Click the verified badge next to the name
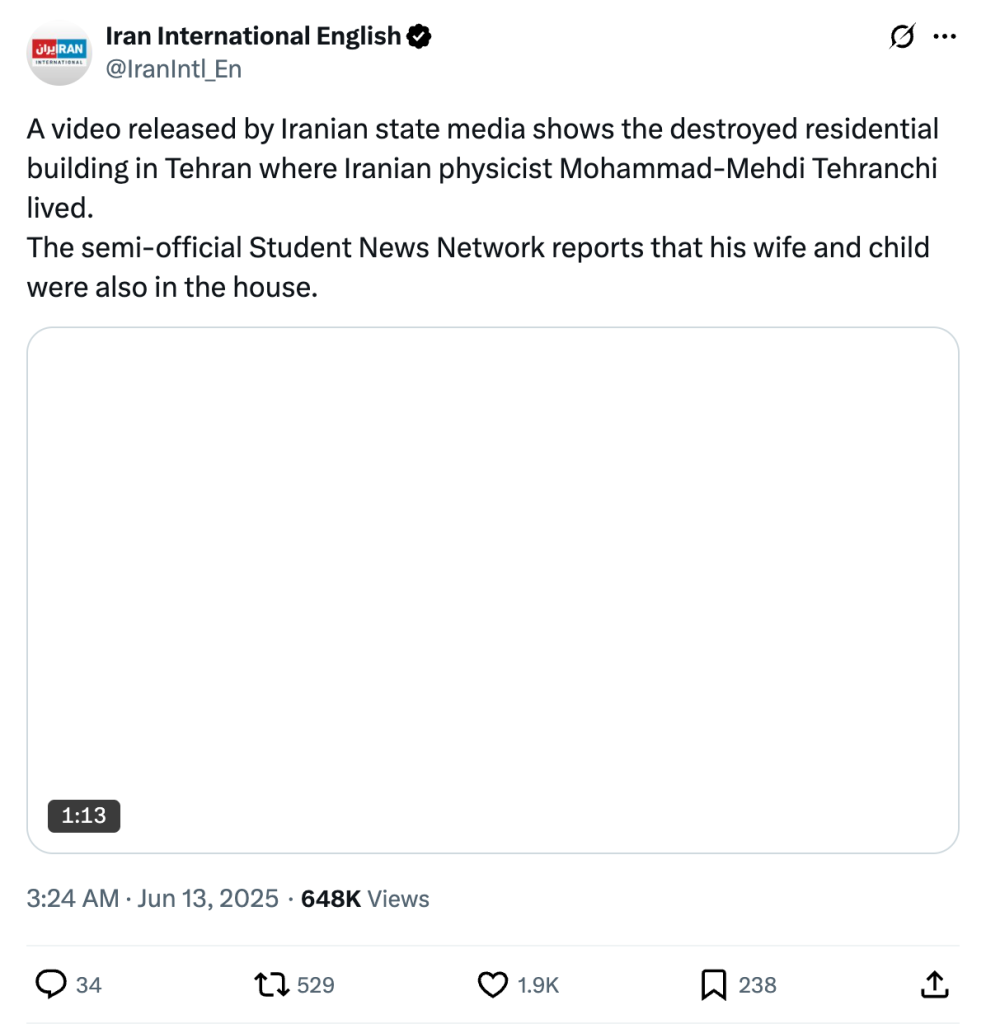 pos(419,37)
